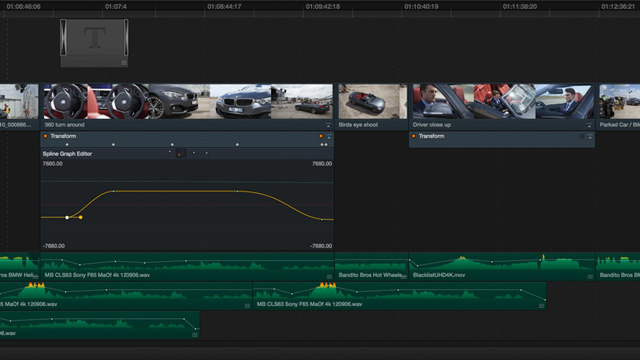This screenshot has height=360, width=640.
Task: Click lower-right -7680.00 value in spline graph
Action: pyautogui.click(x=321, y=246)
